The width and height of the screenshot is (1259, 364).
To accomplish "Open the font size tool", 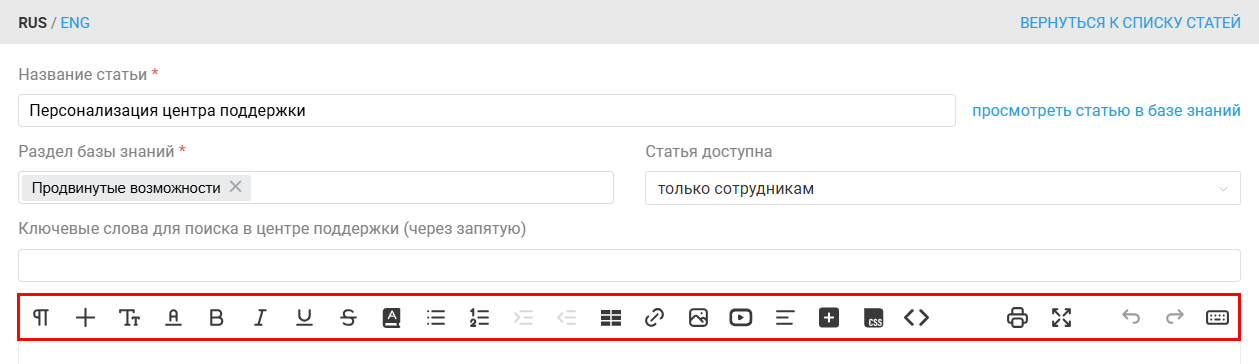I will [x=130, y=318].
